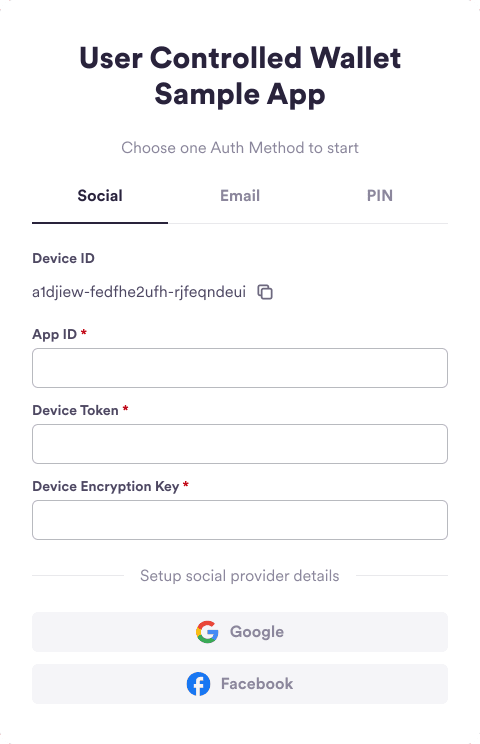The width and height of the screenshot is (480, 744).
Task: Sign in with the Google button label
Action: [257, 632]
